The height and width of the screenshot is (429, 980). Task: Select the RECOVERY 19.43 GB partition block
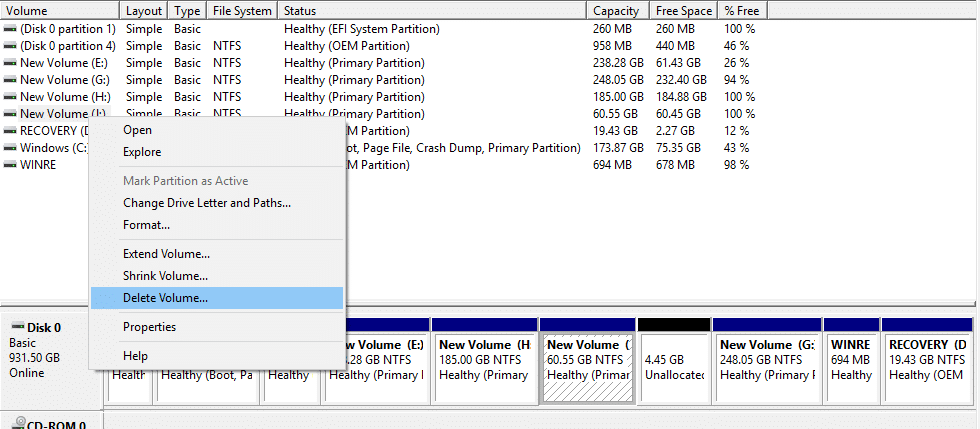(928, 367)
